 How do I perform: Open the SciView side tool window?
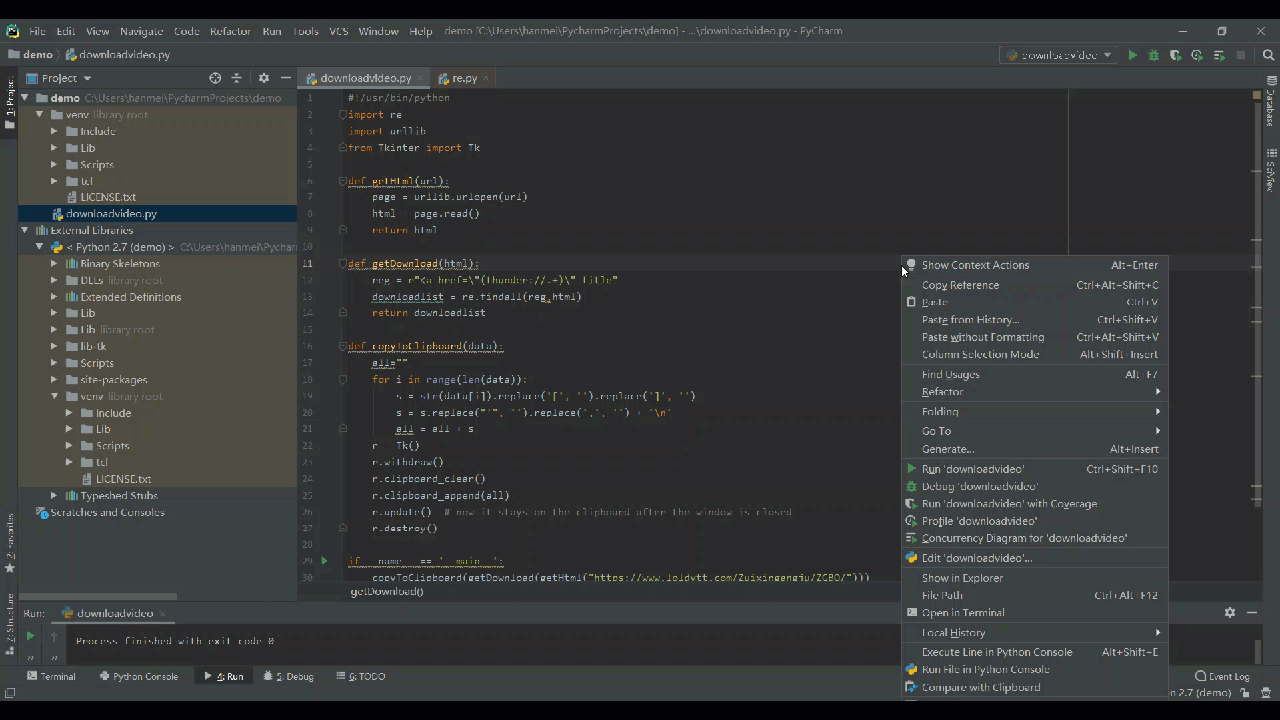click(x=1271, y=170)
